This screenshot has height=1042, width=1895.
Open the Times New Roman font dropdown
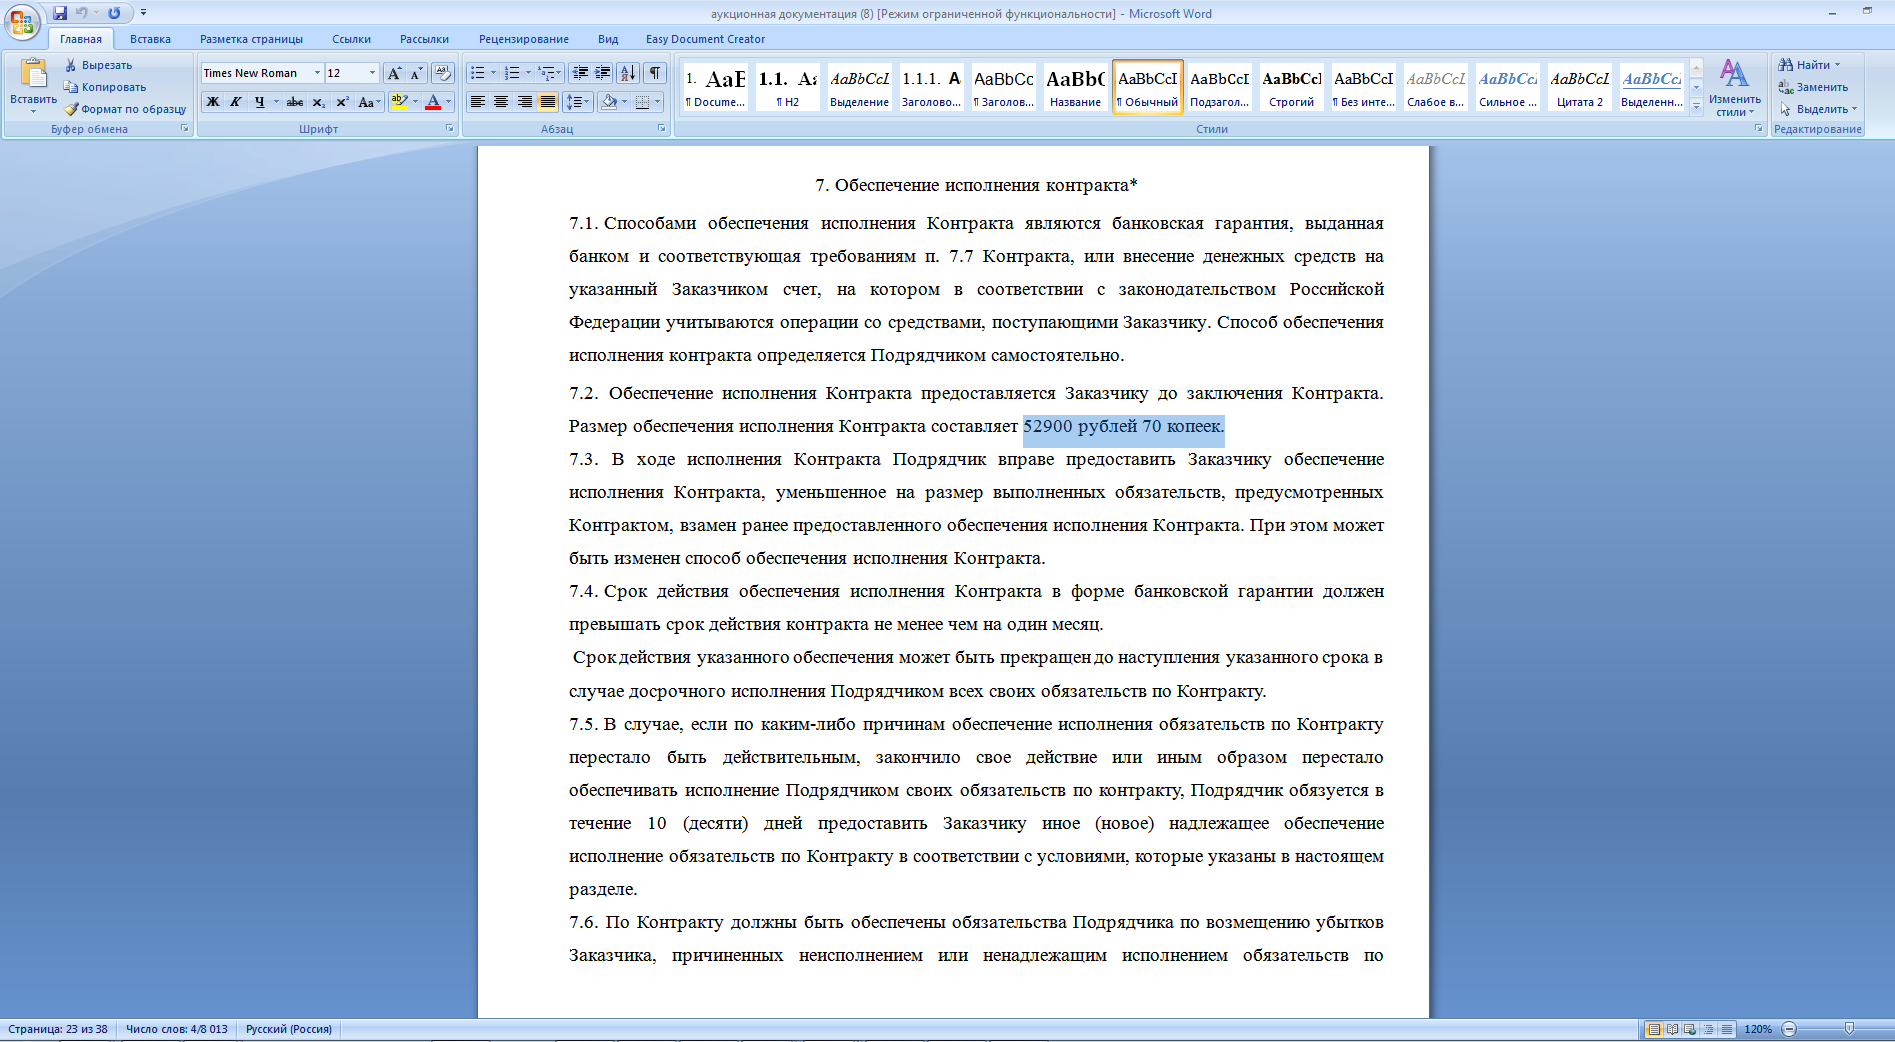317,73
